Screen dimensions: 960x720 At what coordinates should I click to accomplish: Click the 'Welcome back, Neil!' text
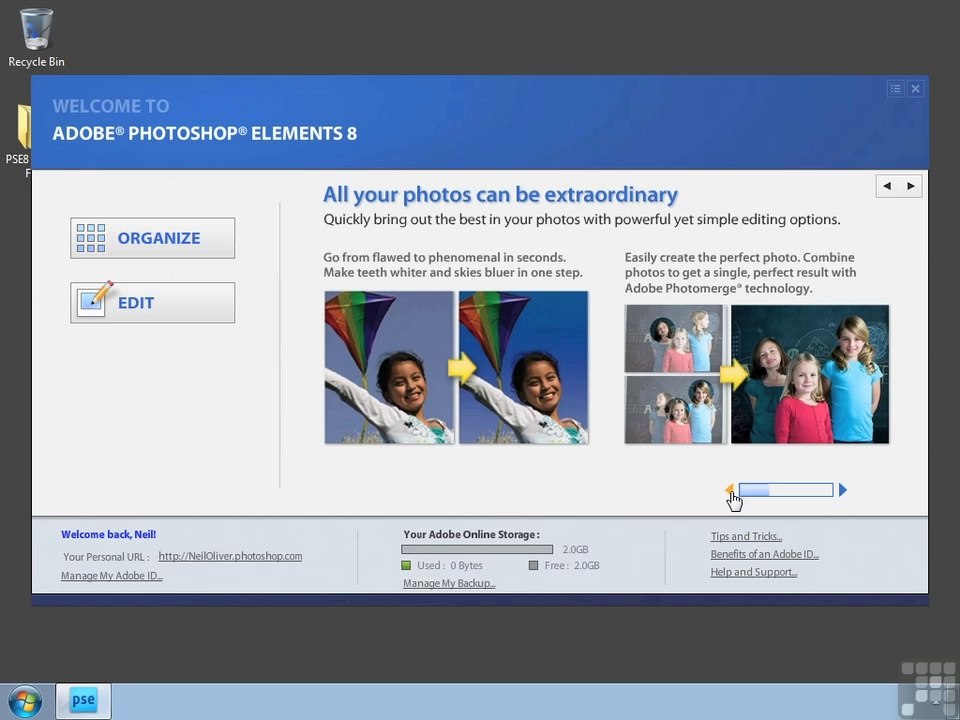click(108, 534)
